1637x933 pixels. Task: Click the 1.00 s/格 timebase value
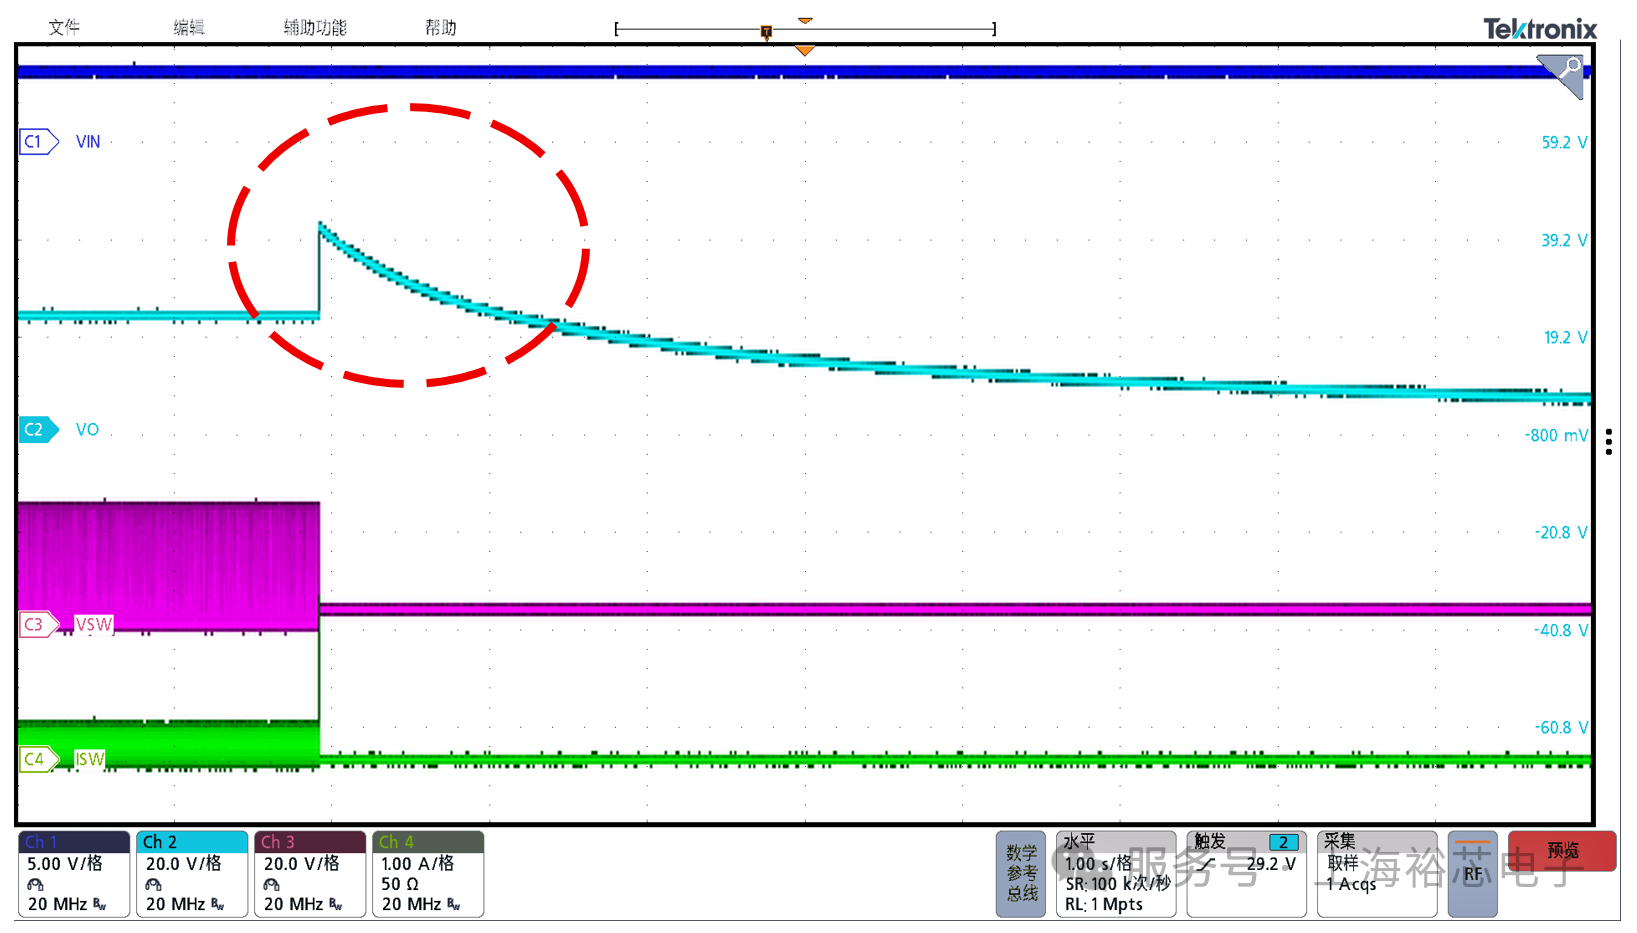pos(1098,864)
